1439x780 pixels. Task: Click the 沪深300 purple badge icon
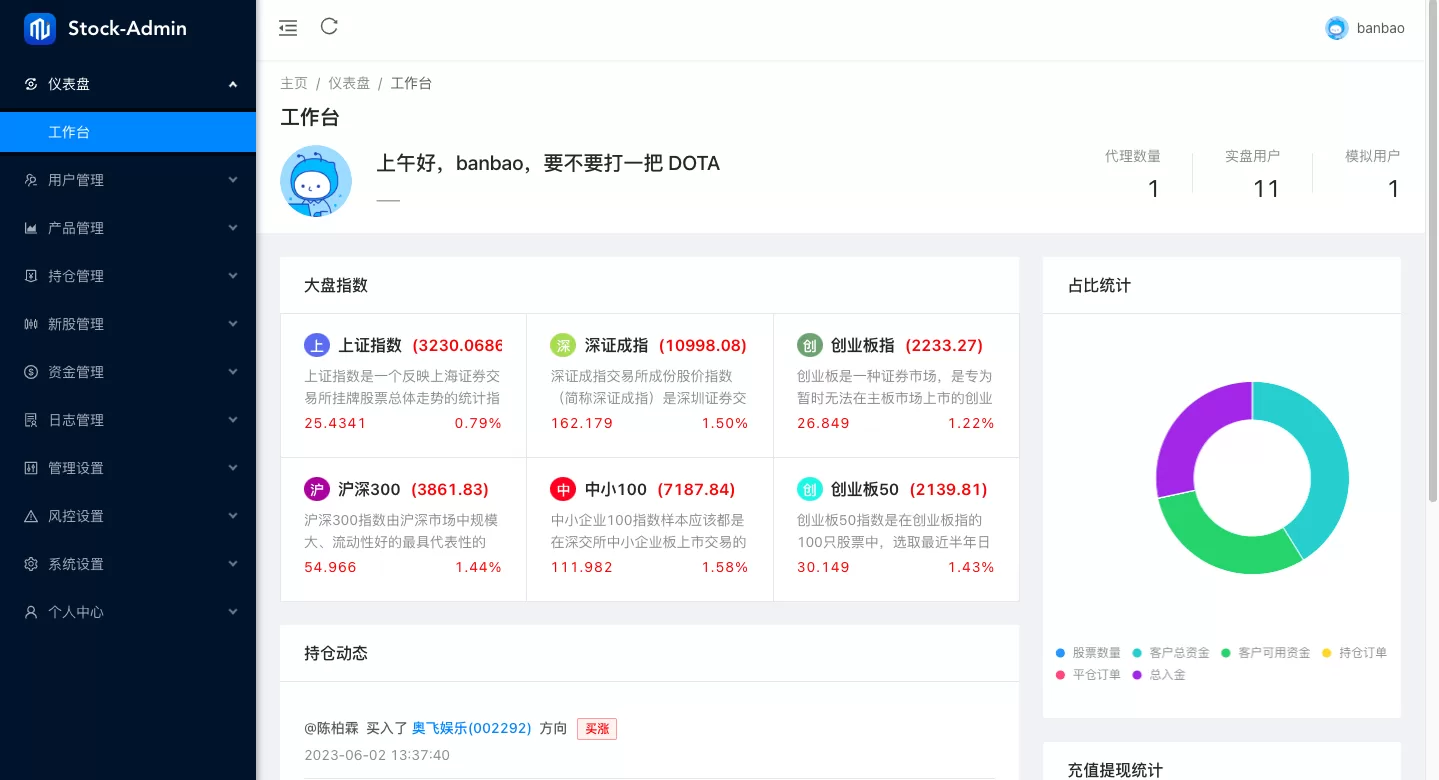[x=317, y=490]
